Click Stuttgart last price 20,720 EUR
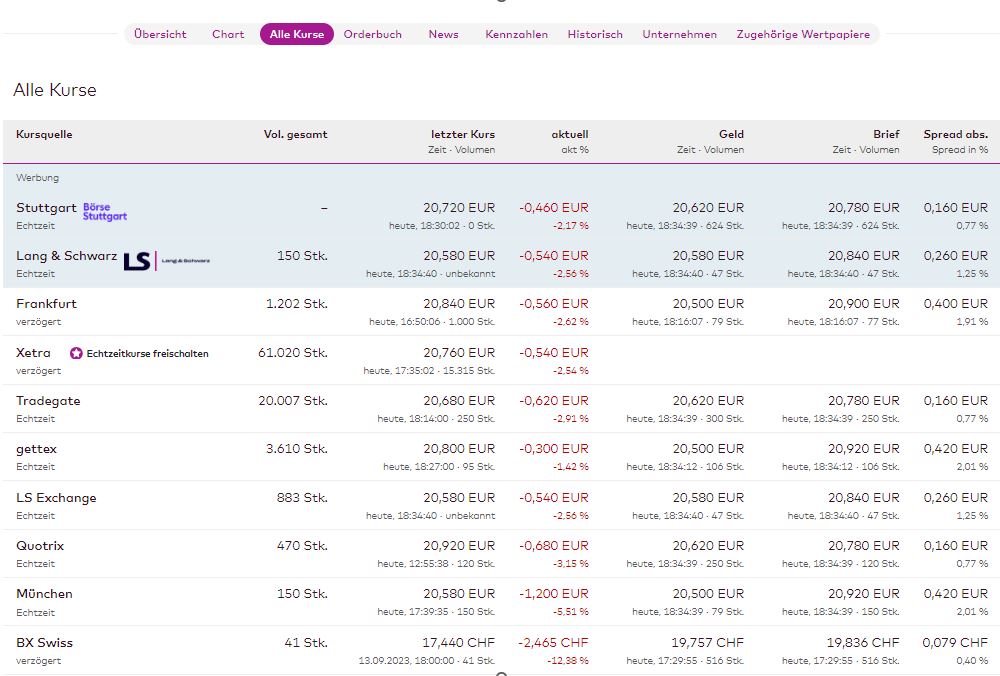The height and width of the screenshot is (676, 1000). [x=459, y=208]
